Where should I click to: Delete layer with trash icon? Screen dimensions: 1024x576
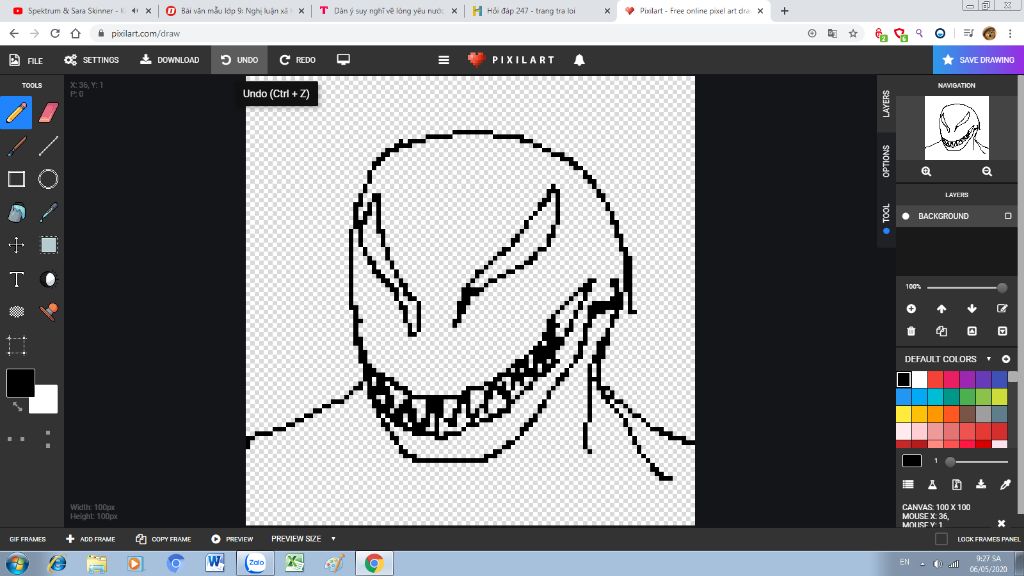[911, 331]
